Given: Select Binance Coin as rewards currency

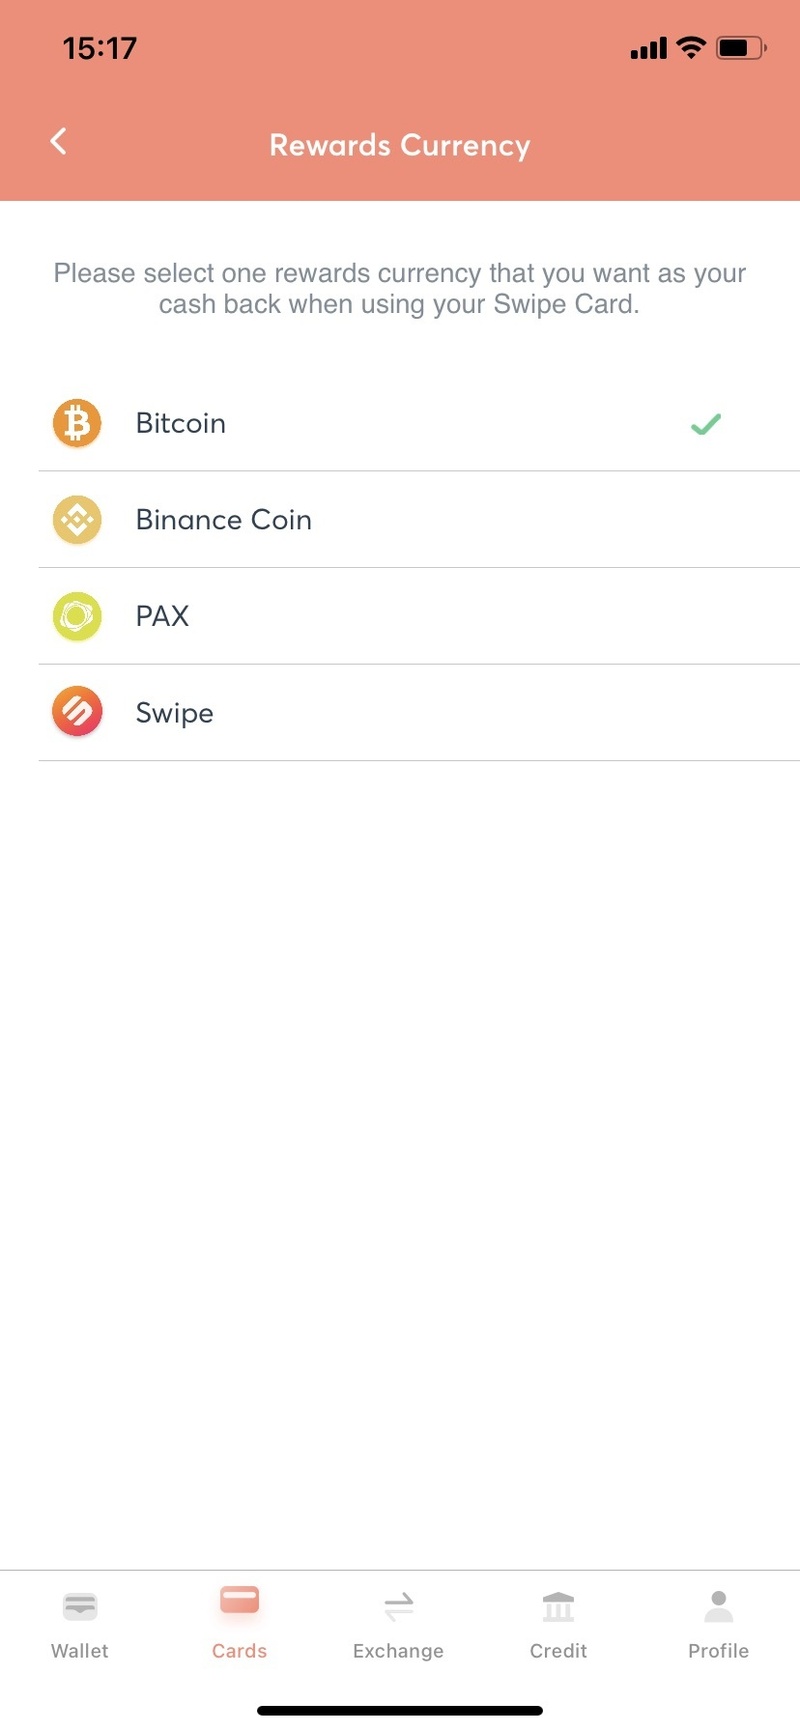Looking at the screenshot, I should pyautogui.click(x=419, y=520).
